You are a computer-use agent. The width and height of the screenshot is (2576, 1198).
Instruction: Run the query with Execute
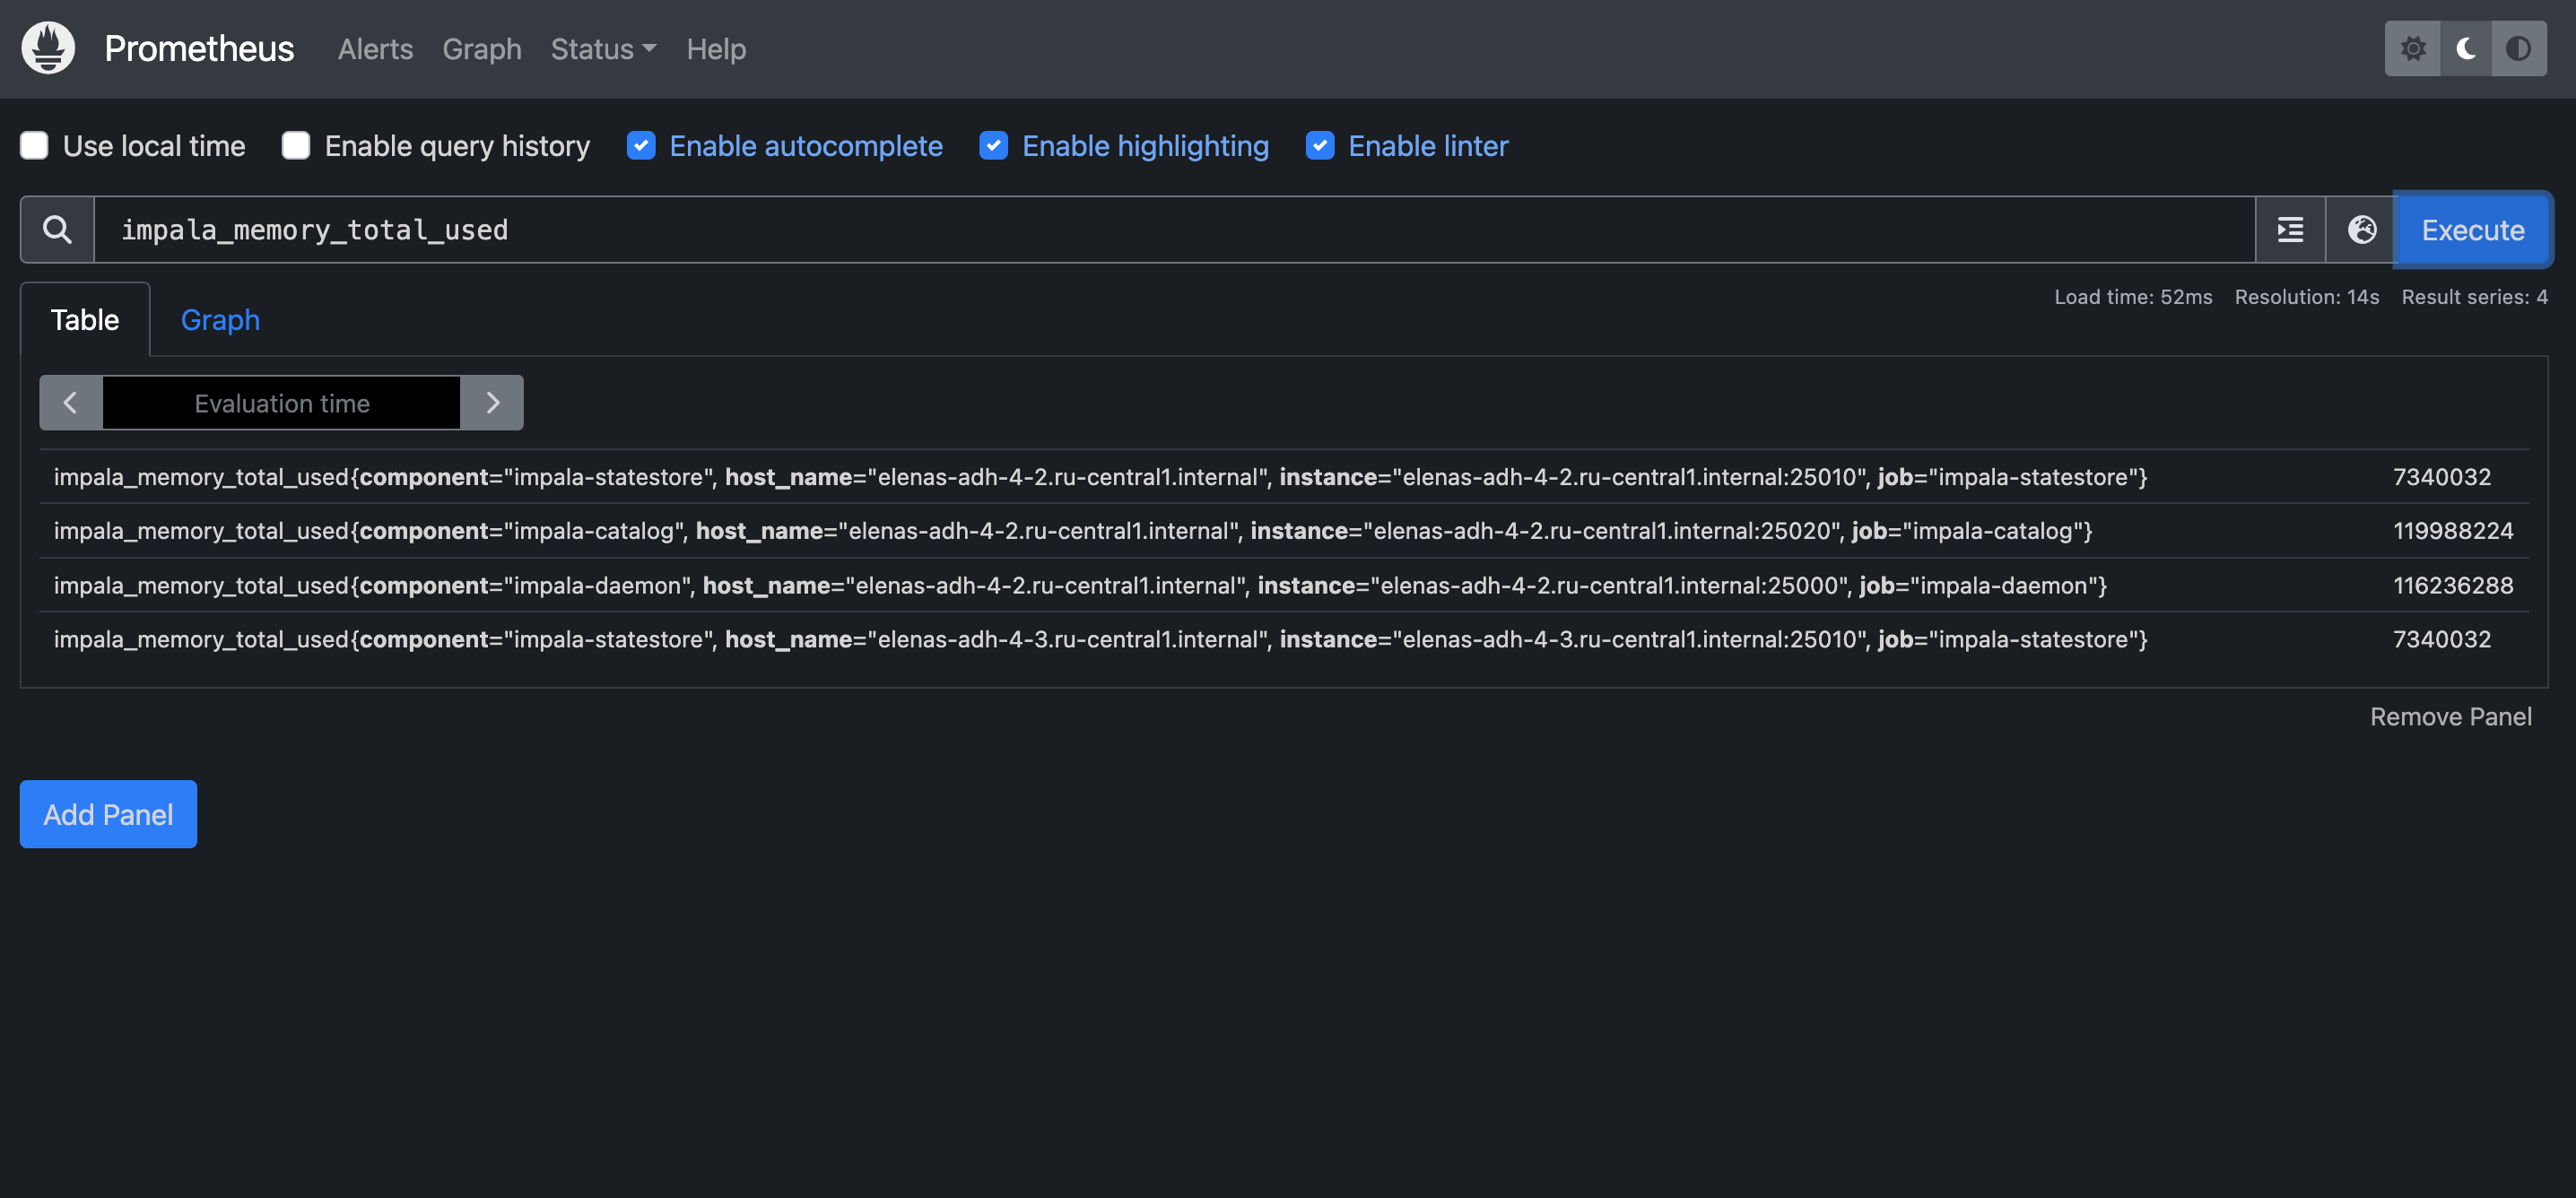(2472, 230)
